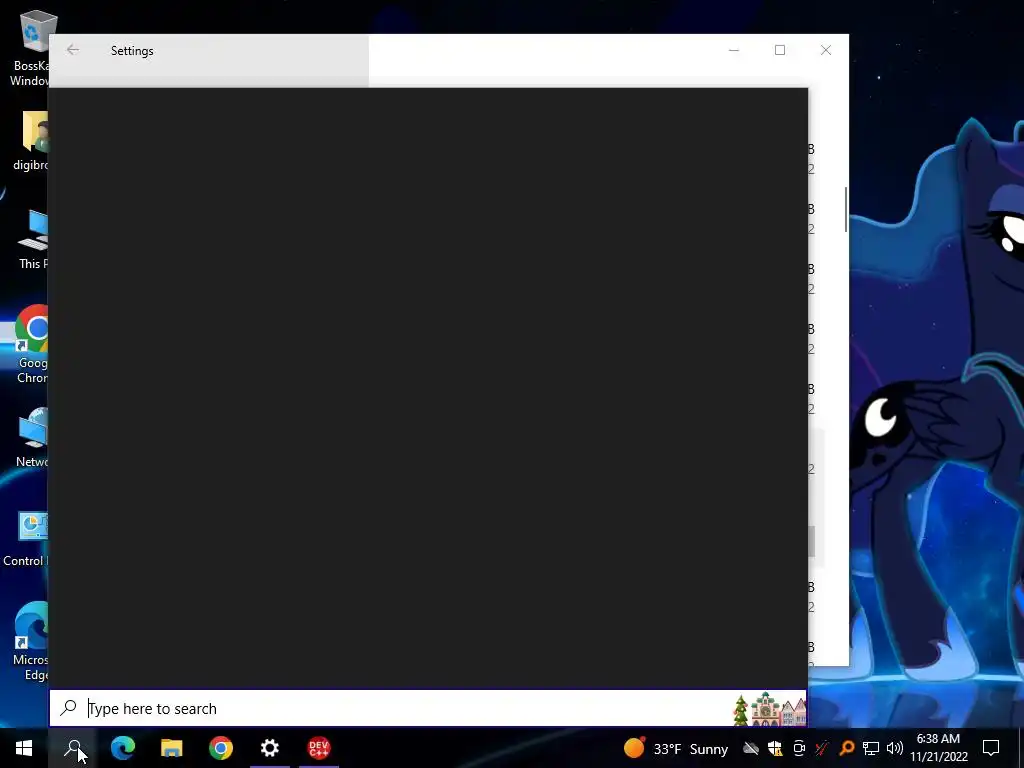
Task: Click the holiday village search highlight image
Action: pyautogui.click(x=769, y=710)
